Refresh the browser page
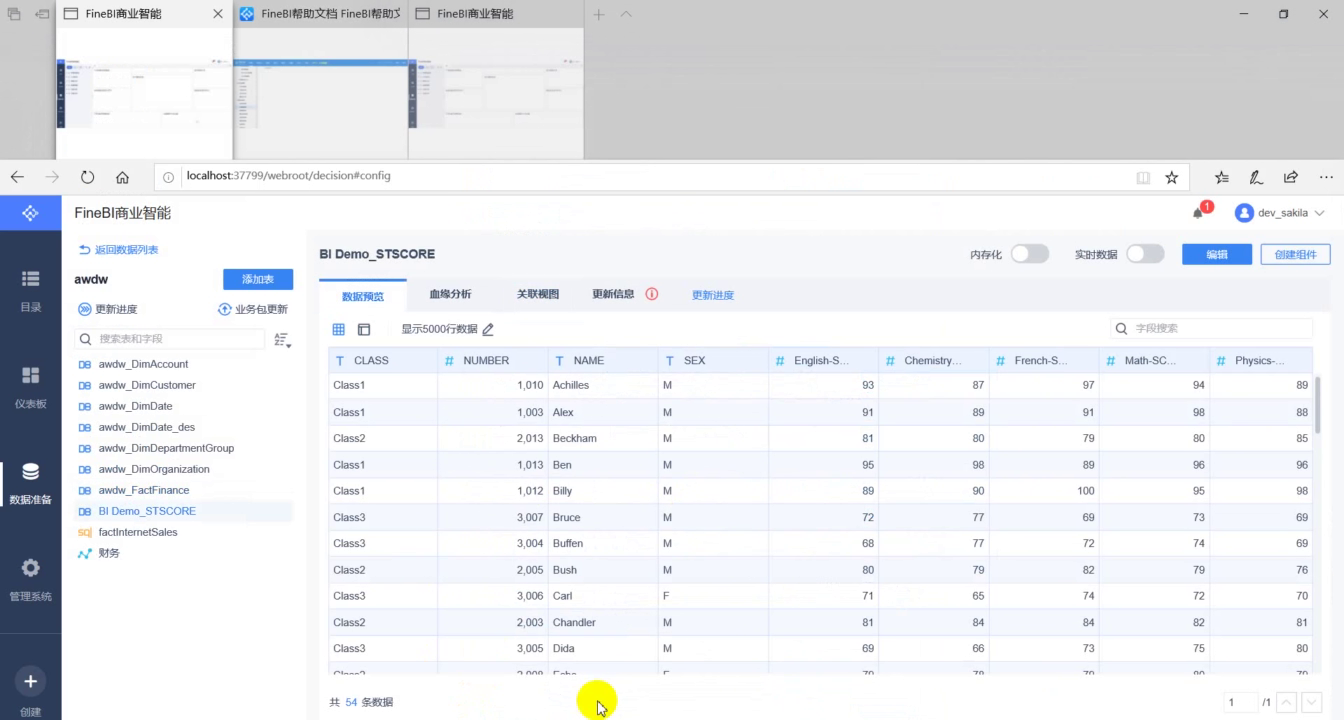Screen dimensions: 1344x720 (x=87, y=177)
